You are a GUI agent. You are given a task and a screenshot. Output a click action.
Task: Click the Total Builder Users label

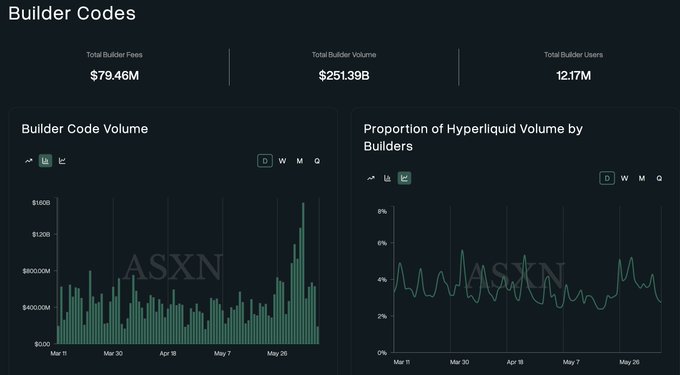click(573, 55)
